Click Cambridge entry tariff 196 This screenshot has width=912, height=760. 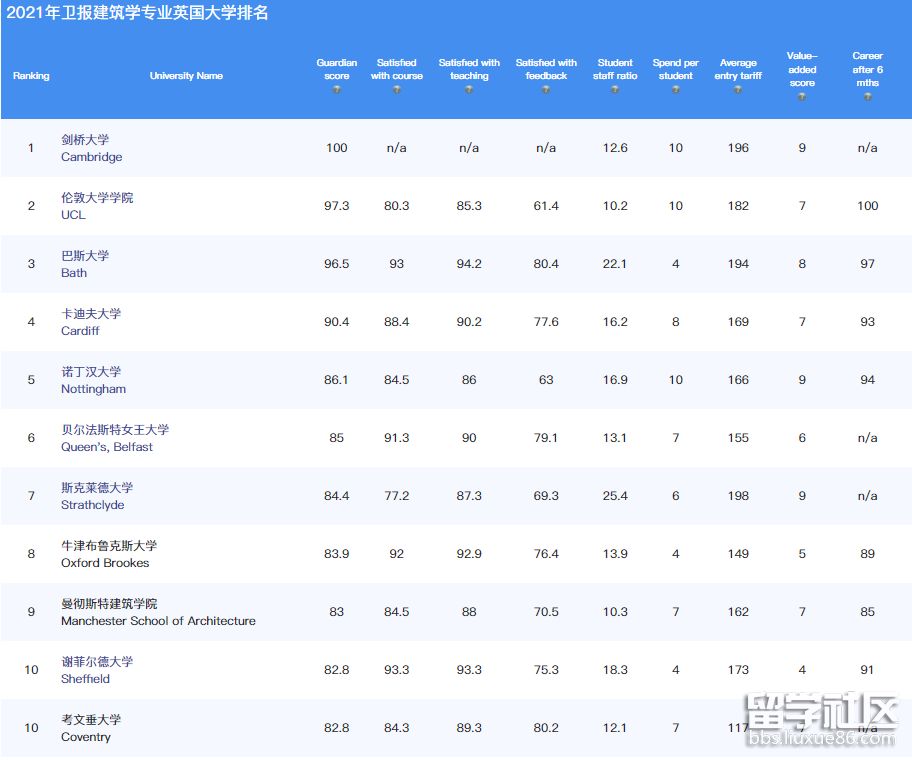(738, 148)
